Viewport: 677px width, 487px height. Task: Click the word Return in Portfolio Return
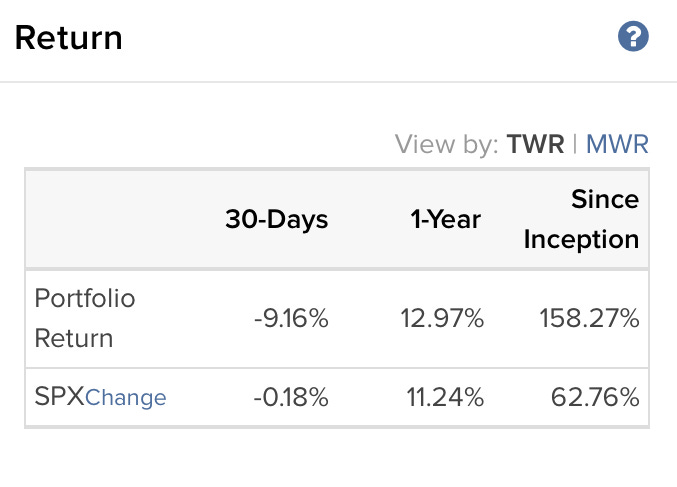[x=74, y=338]
